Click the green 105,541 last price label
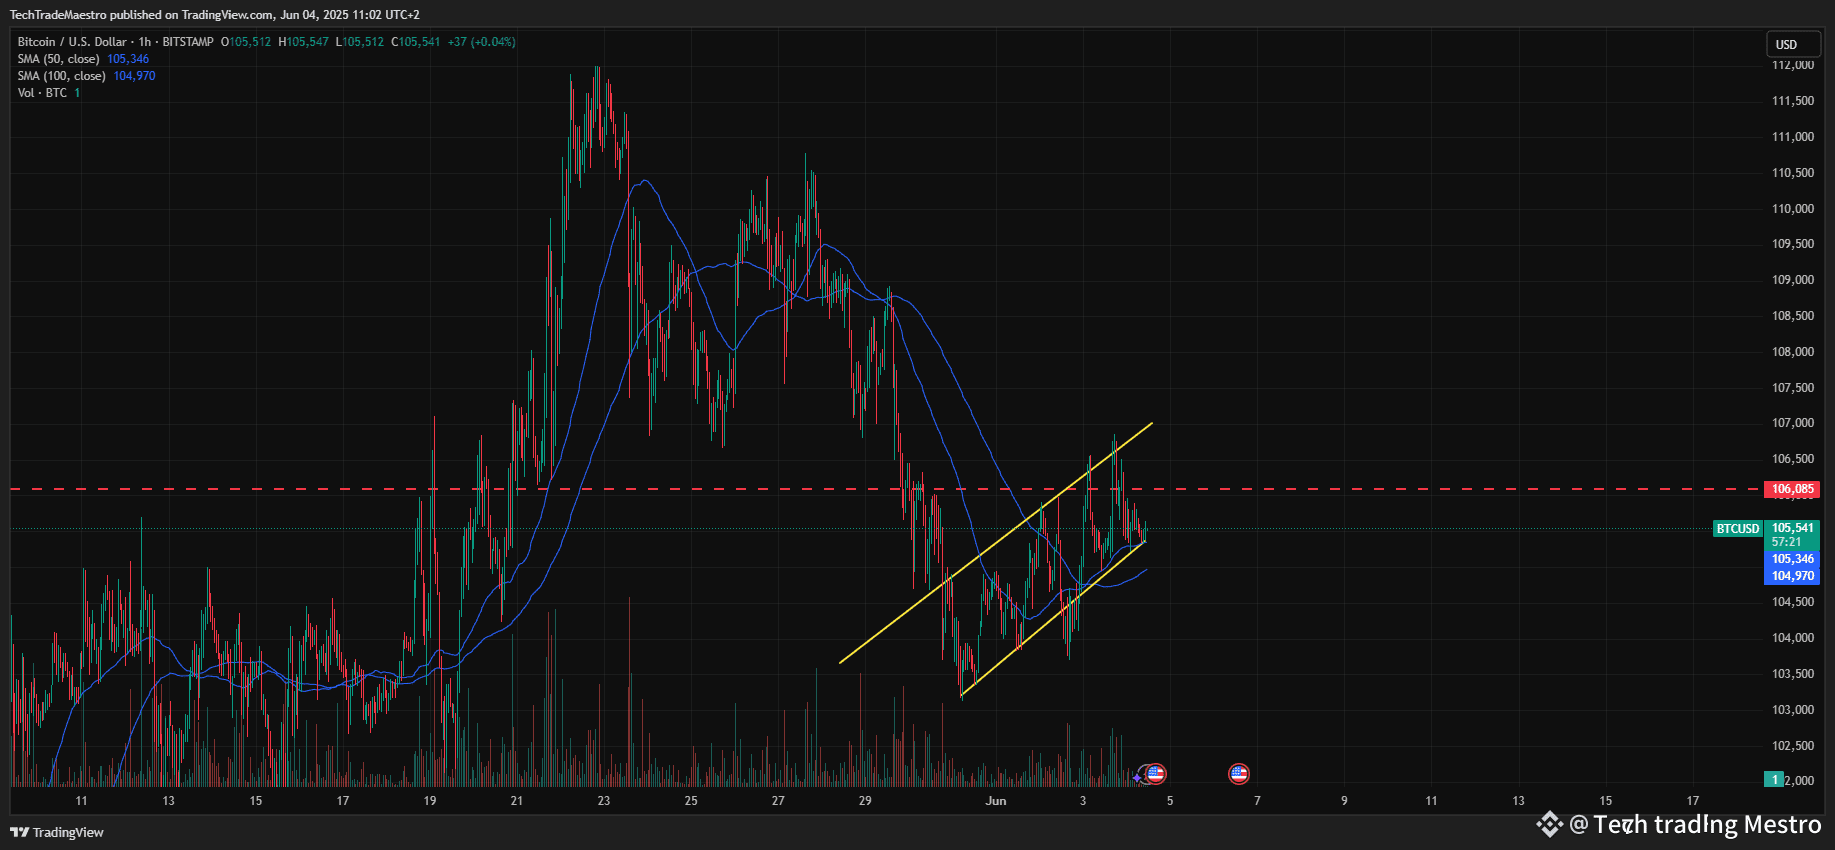Screen dimensions: 1835x850 pos(1792,528)
